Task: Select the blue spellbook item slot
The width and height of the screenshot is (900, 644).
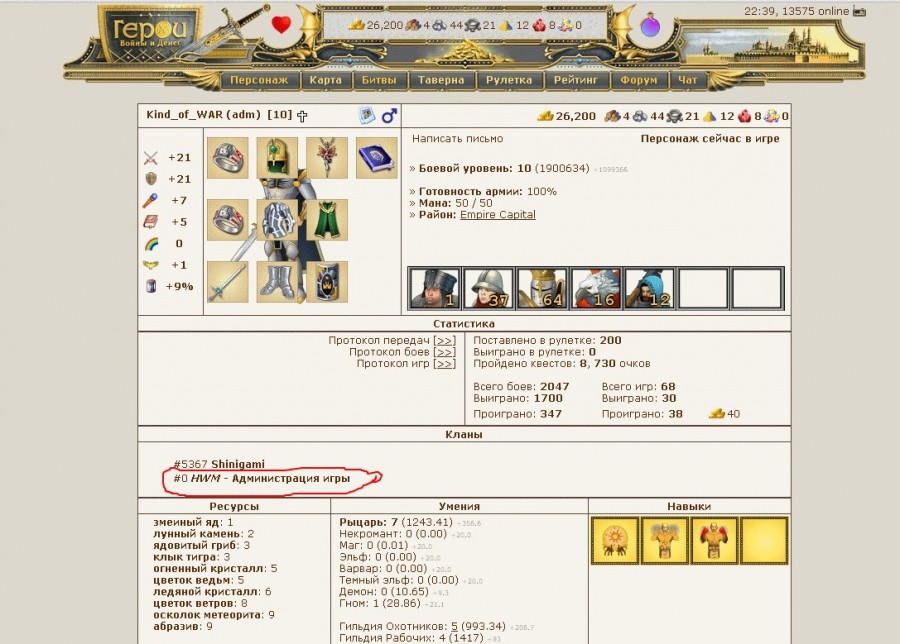Action: pos(377,158)
